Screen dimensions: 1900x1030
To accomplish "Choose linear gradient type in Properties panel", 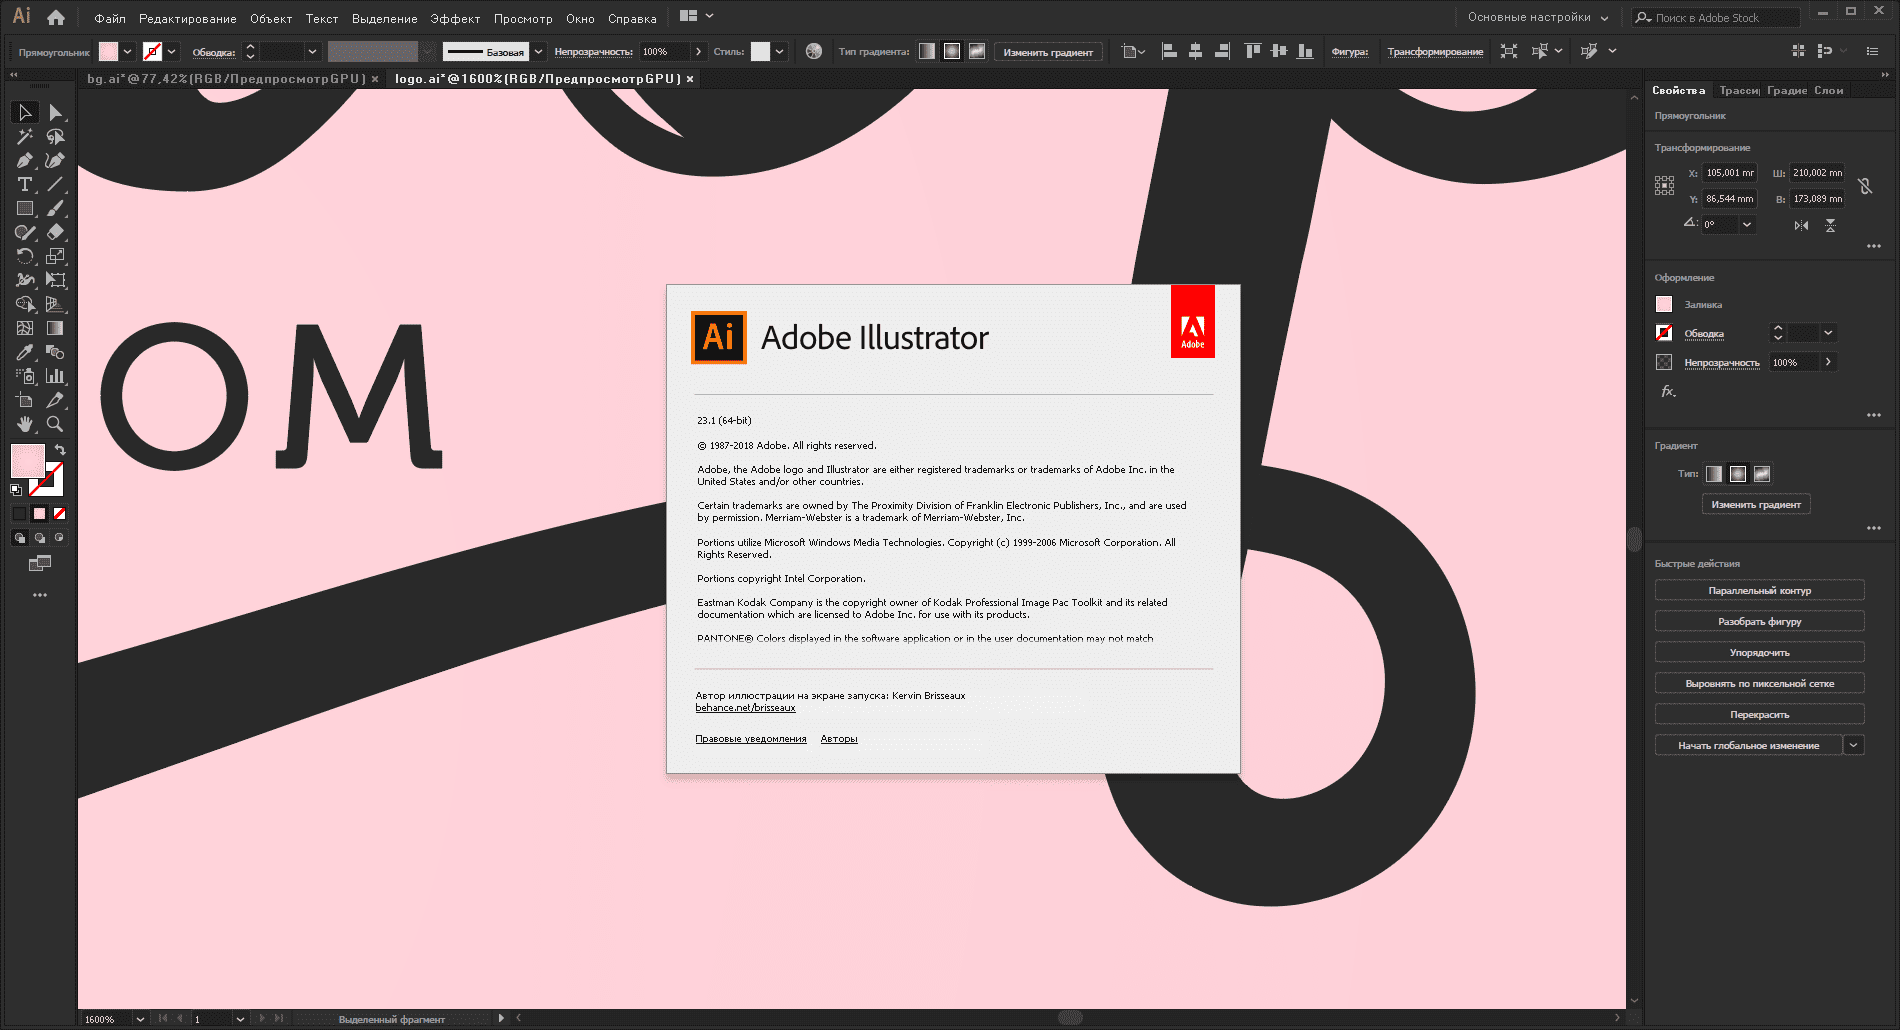I will click(1714, 474).
